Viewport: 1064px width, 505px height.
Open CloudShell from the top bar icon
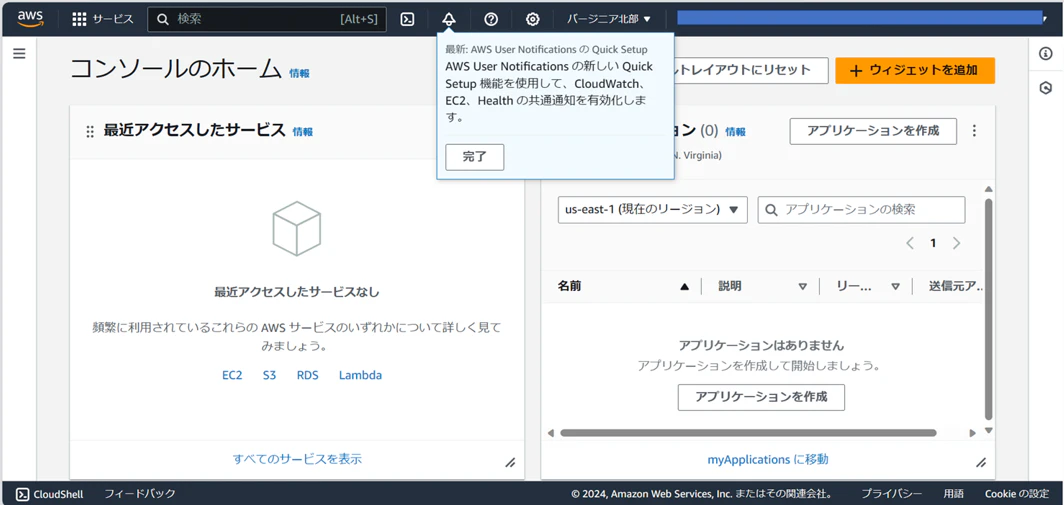(406, 19)
